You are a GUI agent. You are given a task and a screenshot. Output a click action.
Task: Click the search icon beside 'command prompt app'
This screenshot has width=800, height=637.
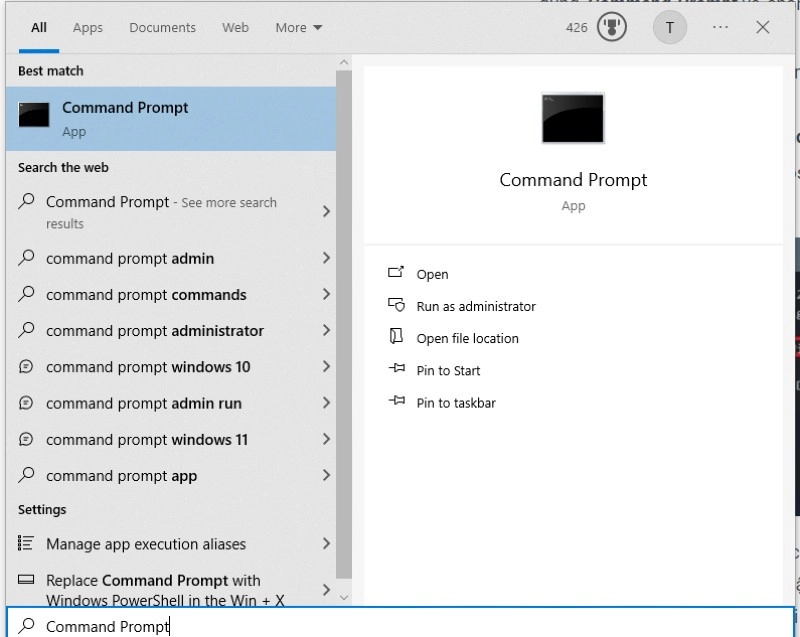click(26, 475)
